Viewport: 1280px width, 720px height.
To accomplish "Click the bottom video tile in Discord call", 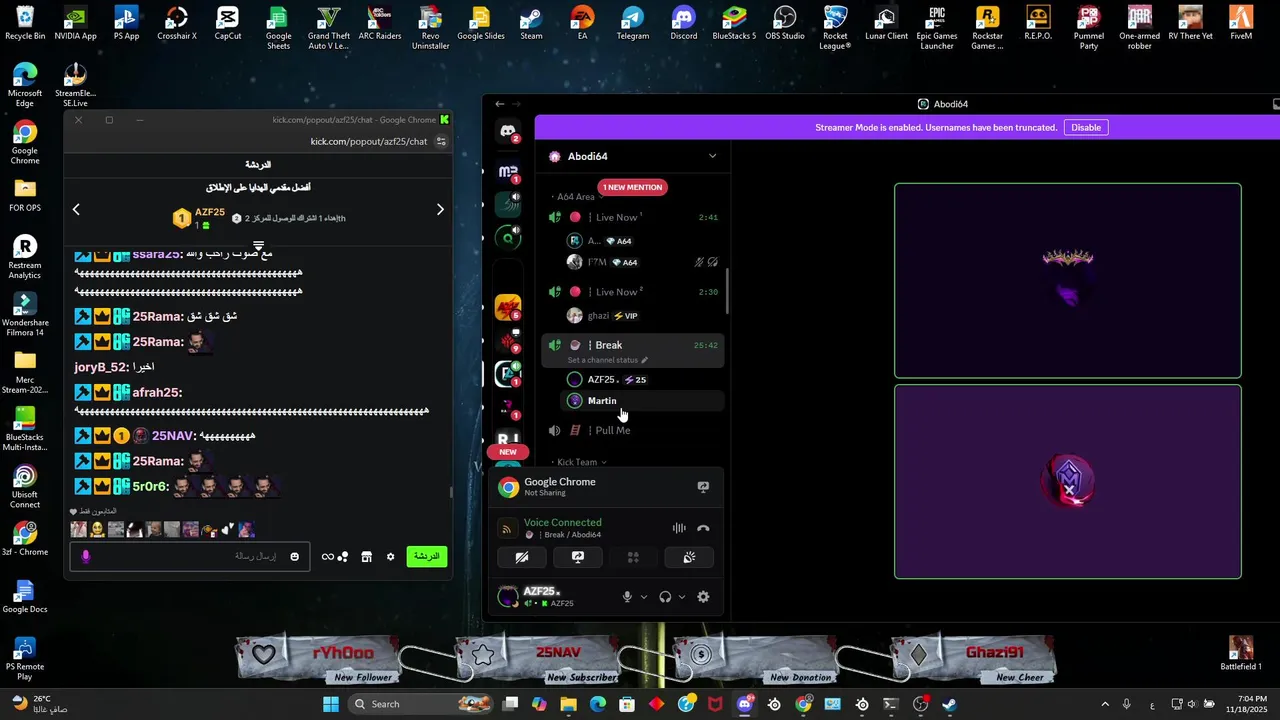I will point(1068,482).
